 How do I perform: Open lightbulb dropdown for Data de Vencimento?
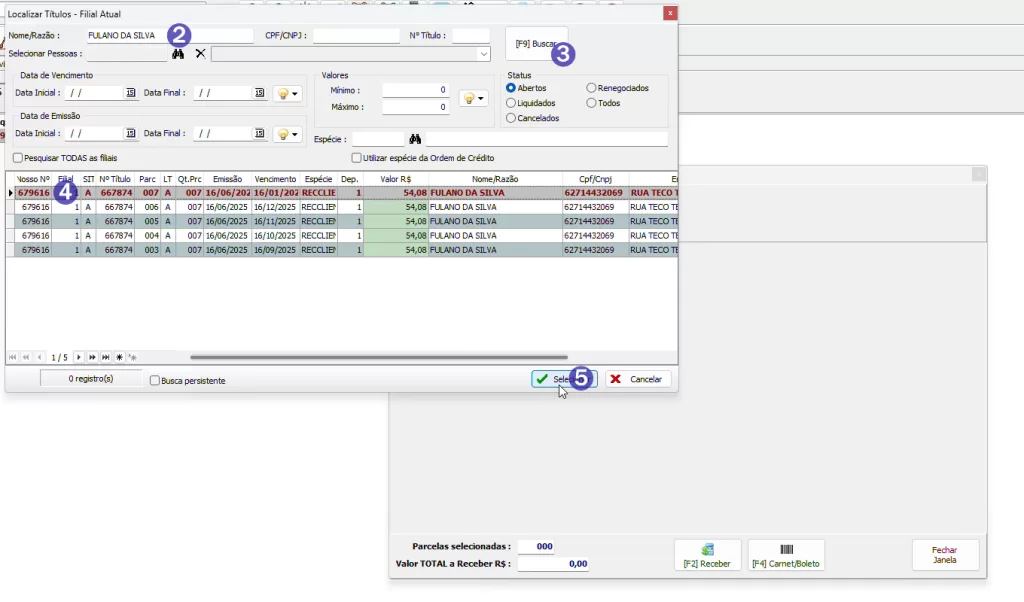[x=288, y=93]
